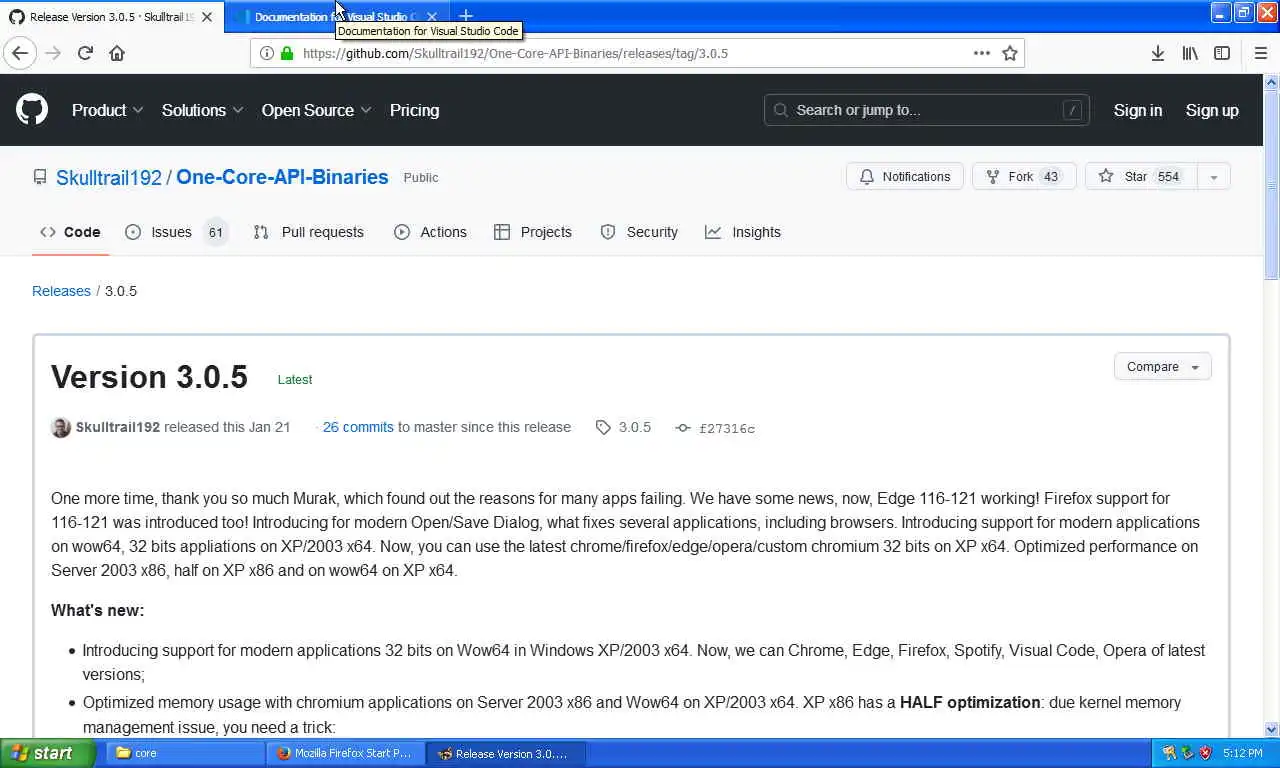Open the Skulltrail192 owner link
The image size is (1280, 768).
109,177
